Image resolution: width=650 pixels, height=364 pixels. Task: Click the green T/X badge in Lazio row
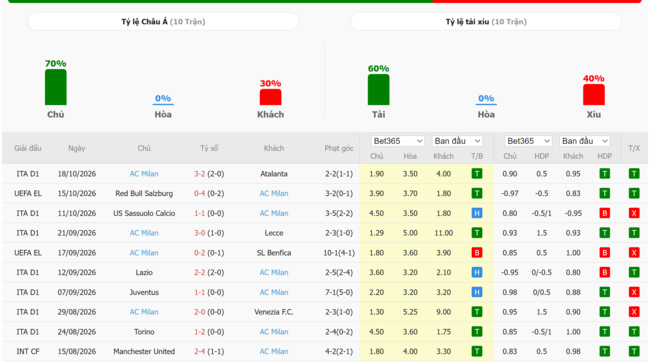(x=634, y=272)
